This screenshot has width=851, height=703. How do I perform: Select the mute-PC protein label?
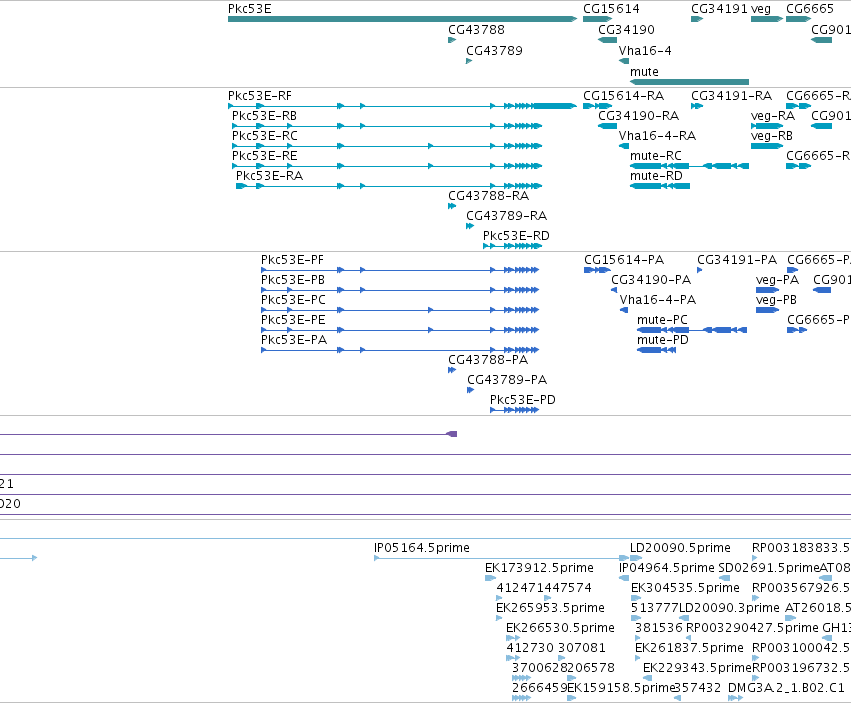[662, 320]
